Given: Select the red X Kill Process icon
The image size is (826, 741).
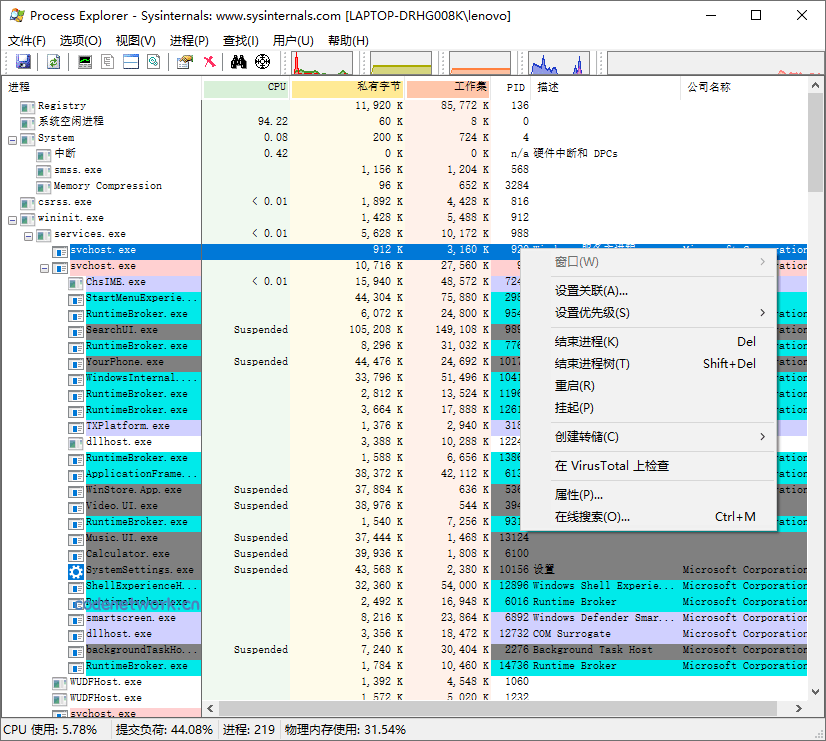Looking at the screenshot, I should pos(212,61).
